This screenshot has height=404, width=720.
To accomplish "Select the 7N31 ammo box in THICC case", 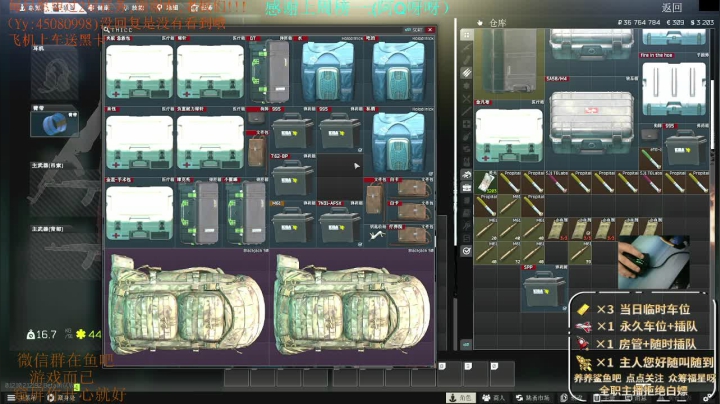I will tap(339, 224).
